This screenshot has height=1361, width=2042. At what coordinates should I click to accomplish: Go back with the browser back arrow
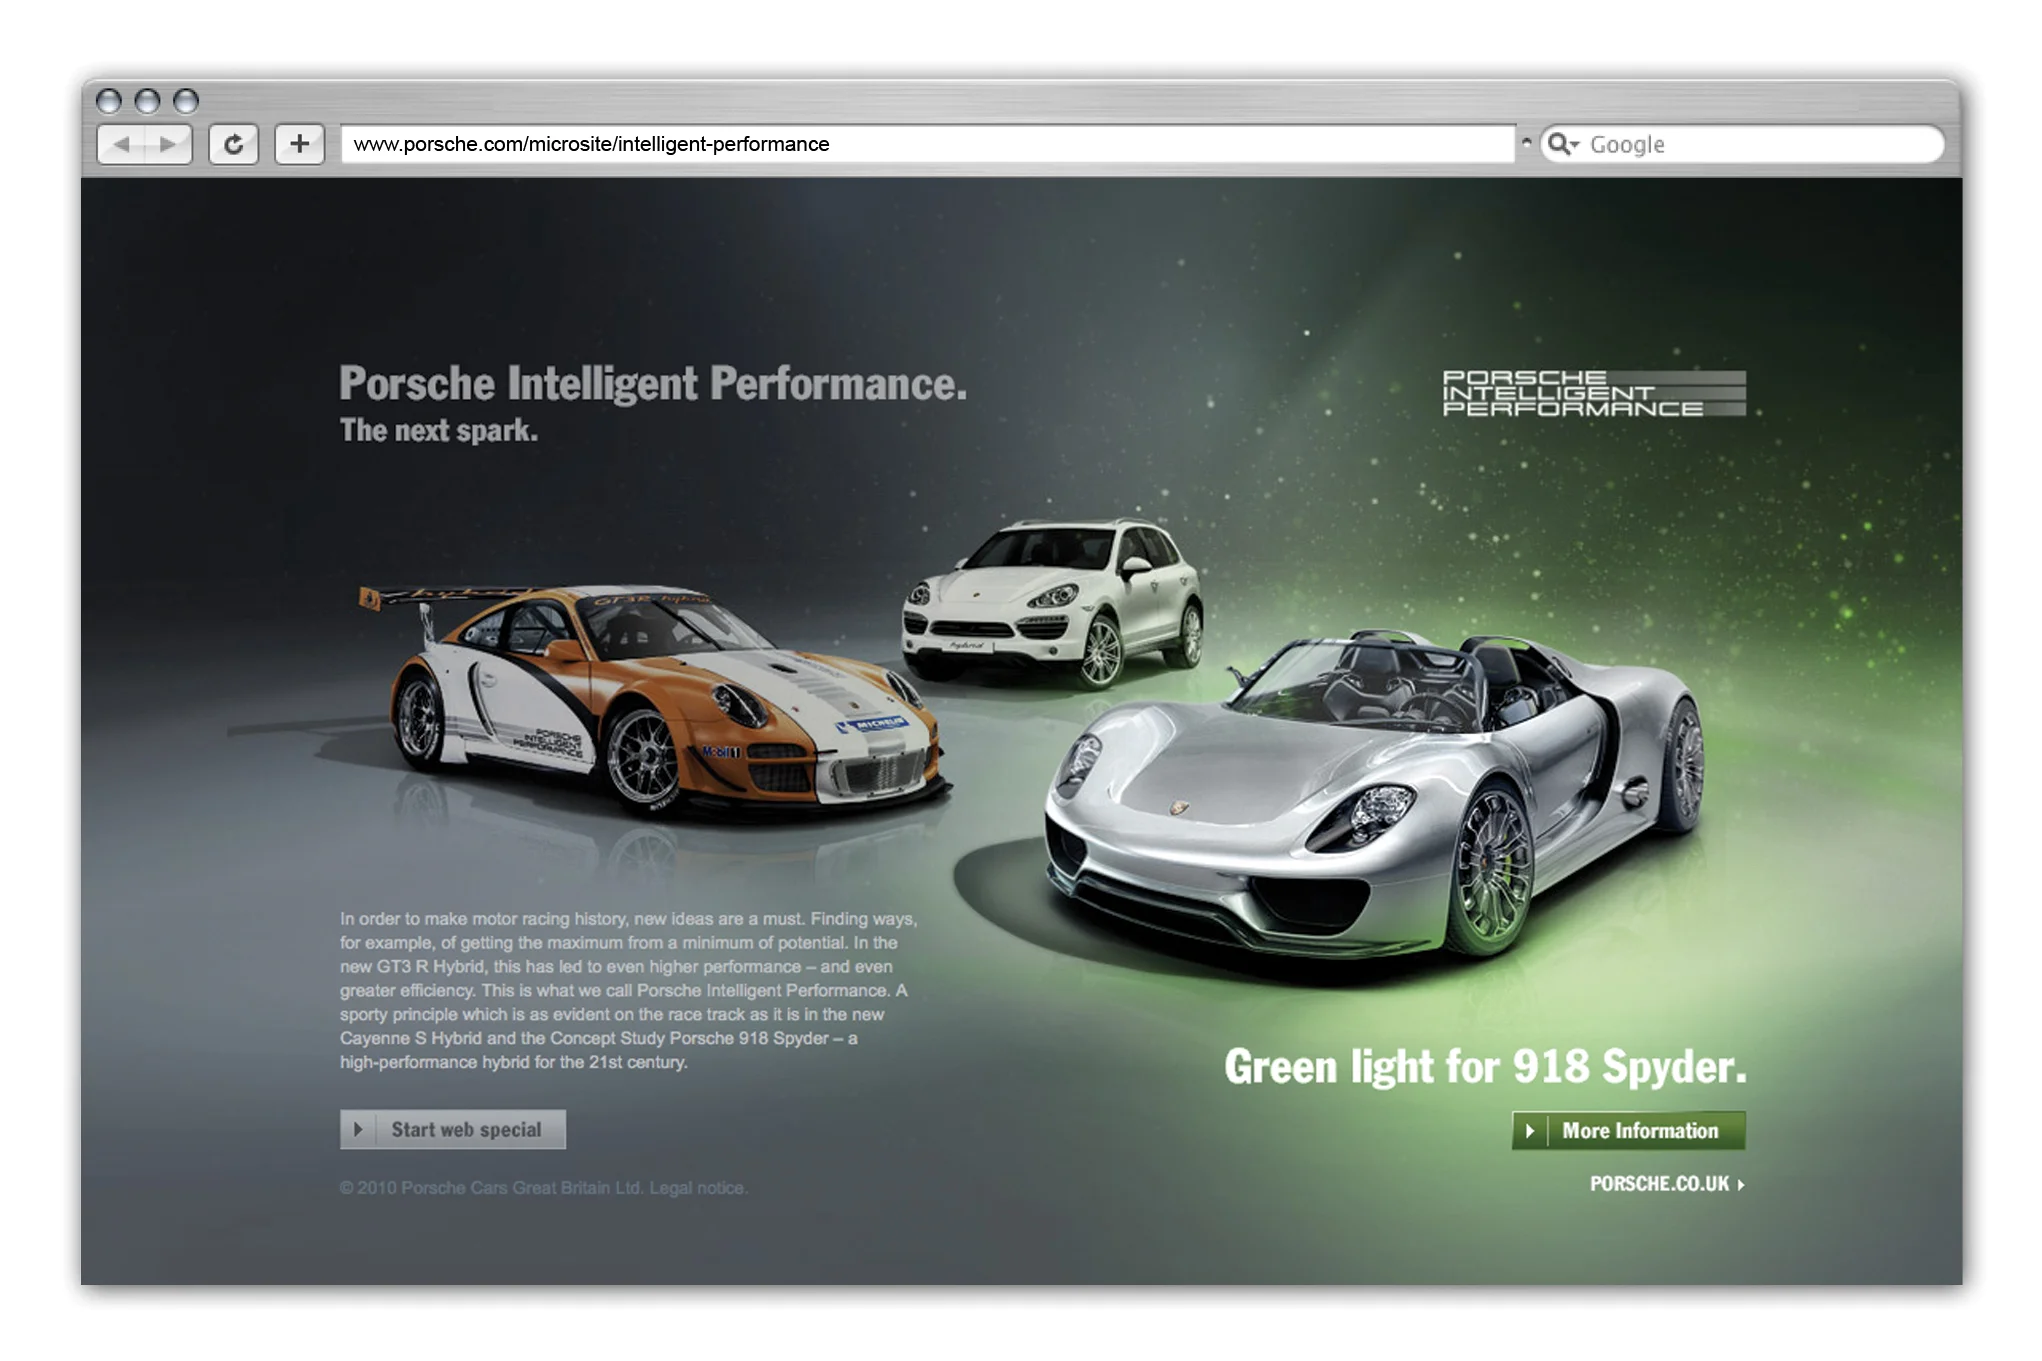121,144
